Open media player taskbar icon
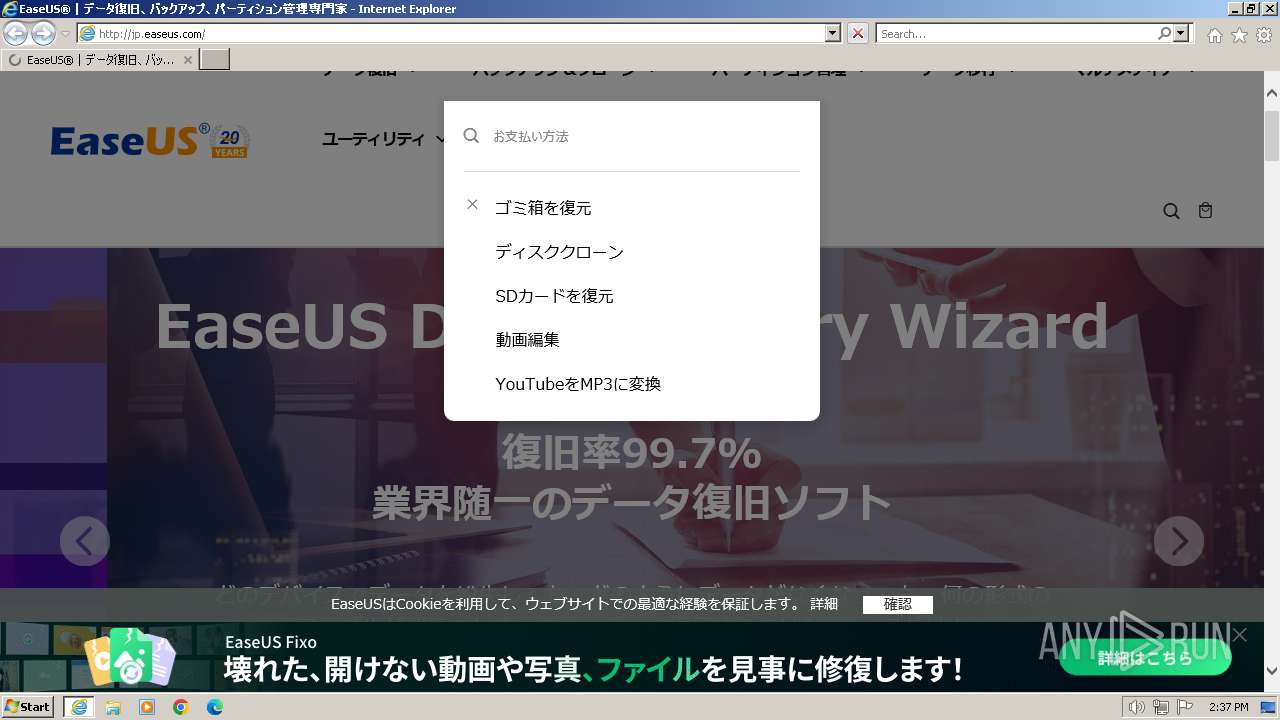The width and height of the screenshot is (1280, 720). 147,707
